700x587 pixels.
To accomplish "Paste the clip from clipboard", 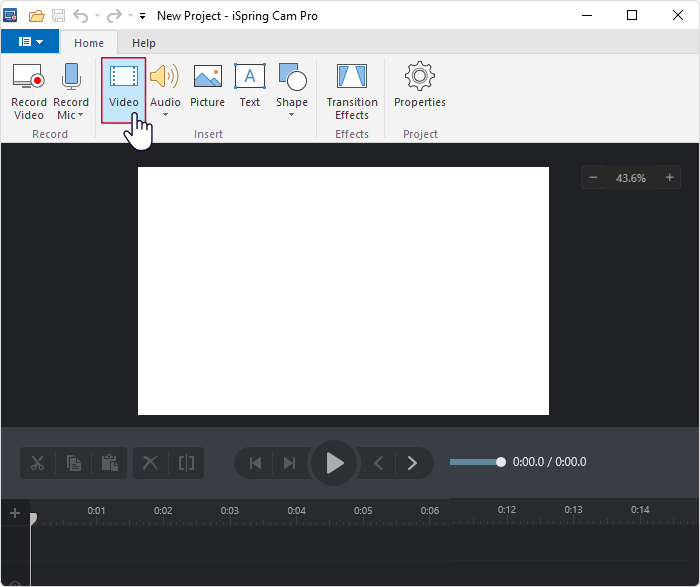I will pyautogui.click(x=109, y=463).
